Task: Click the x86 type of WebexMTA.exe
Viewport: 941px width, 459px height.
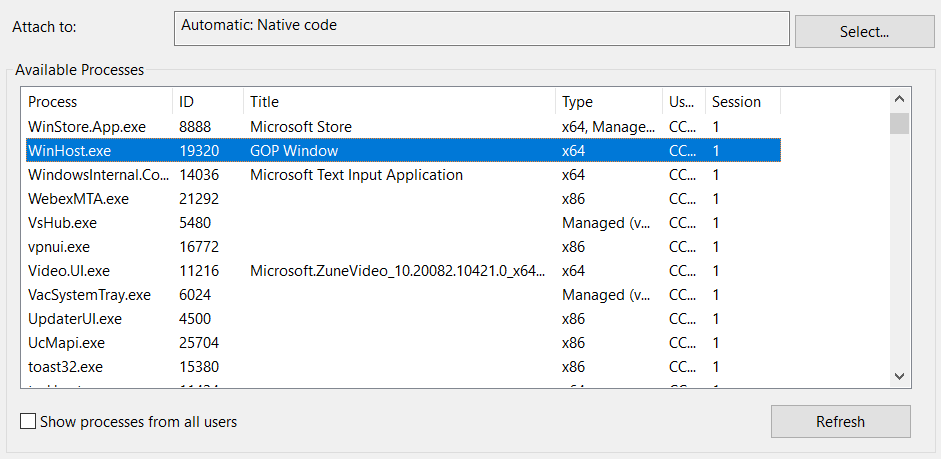Action: tap(573, 199)
